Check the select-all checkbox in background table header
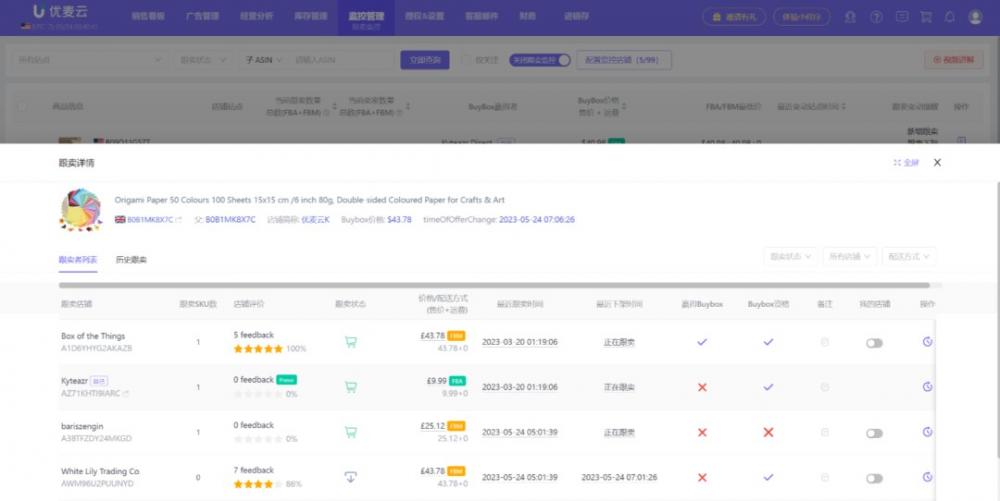 (22, 106)
